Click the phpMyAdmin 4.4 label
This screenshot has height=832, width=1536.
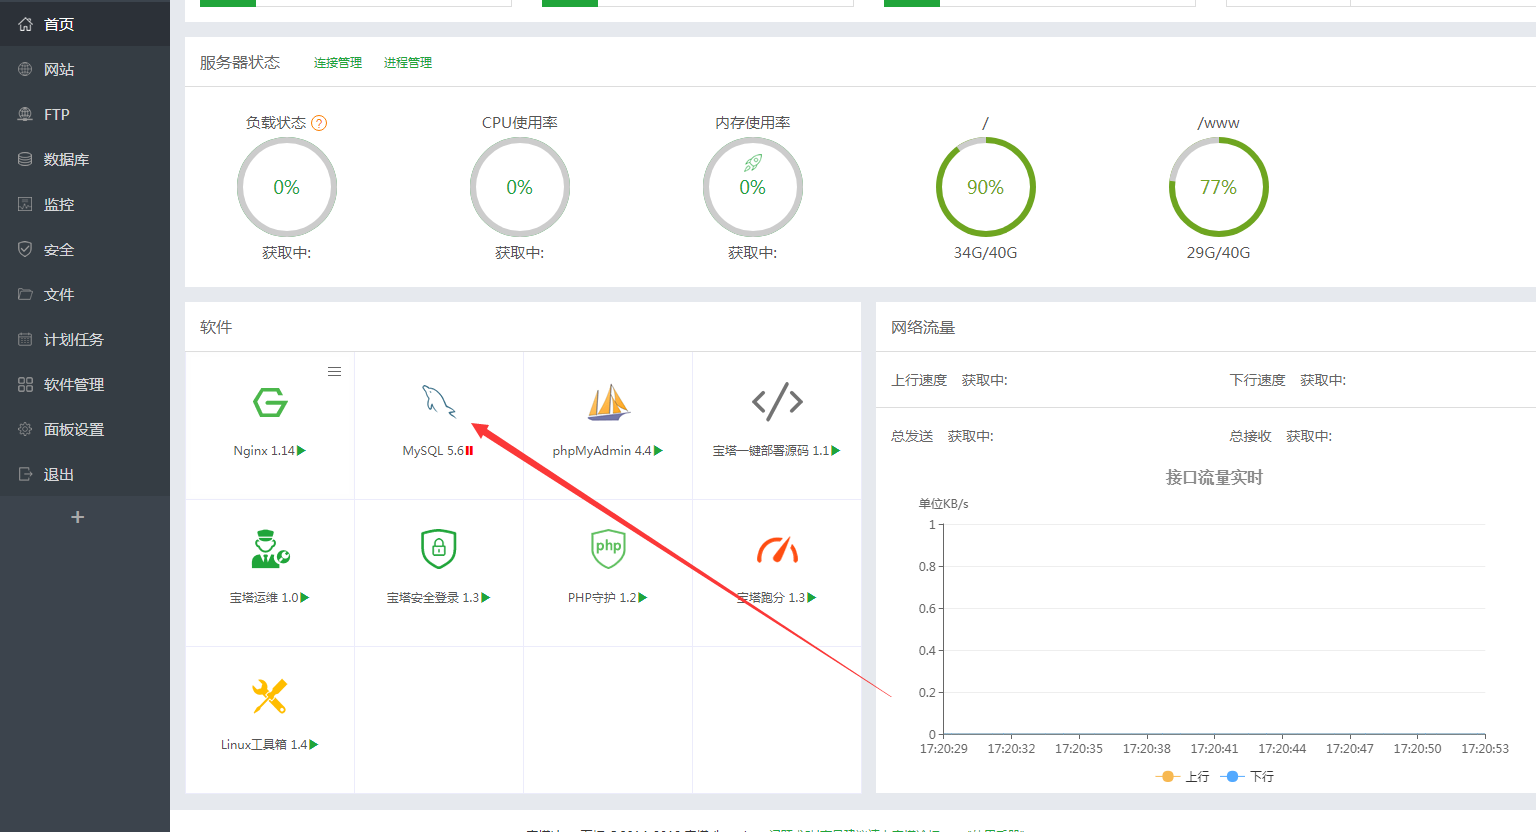[602, 451]
